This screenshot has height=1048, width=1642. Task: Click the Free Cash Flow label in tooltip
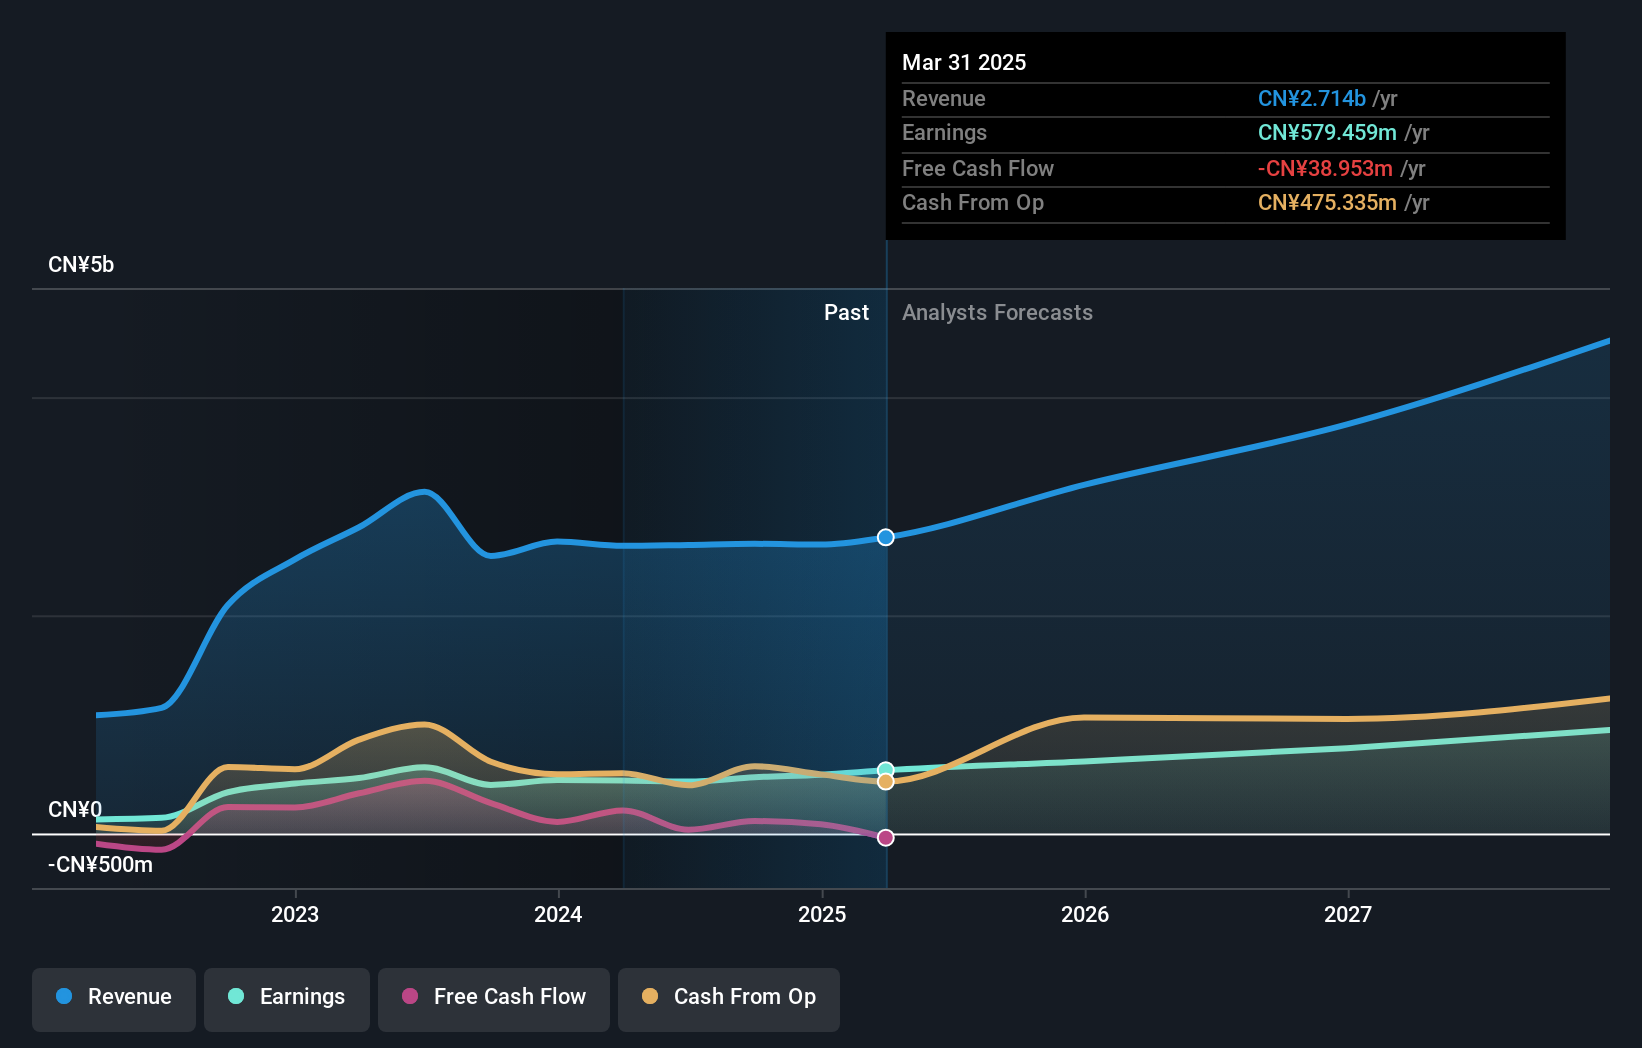click(978, 168)
